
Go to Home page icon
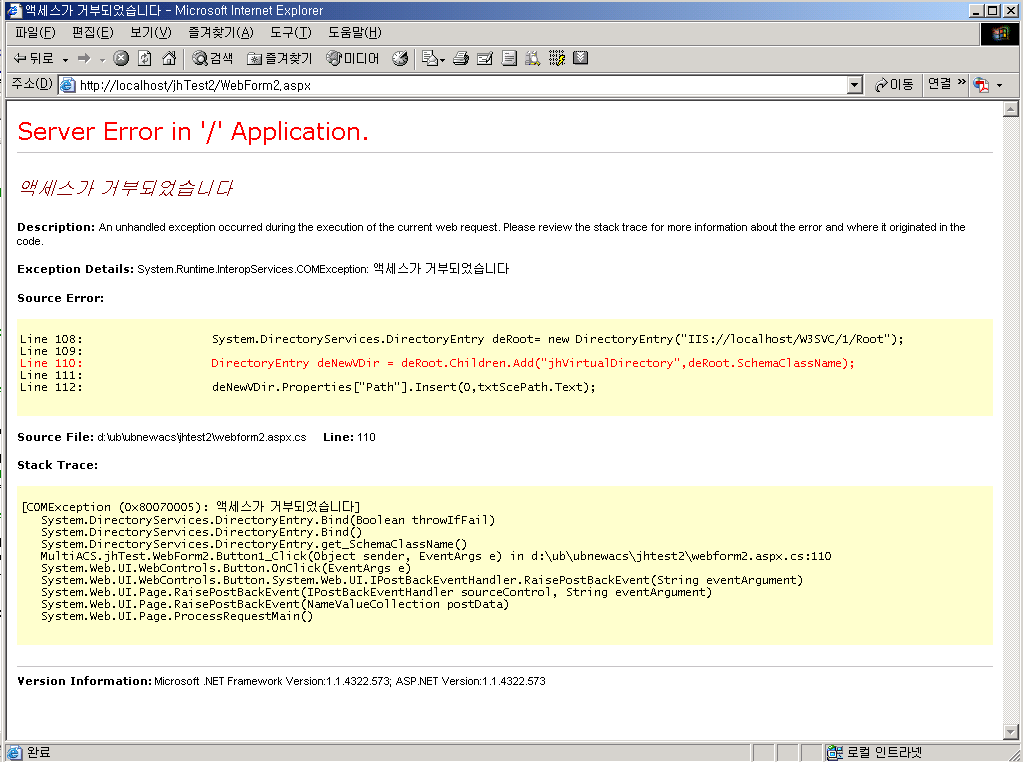click(x=169, y=59)
